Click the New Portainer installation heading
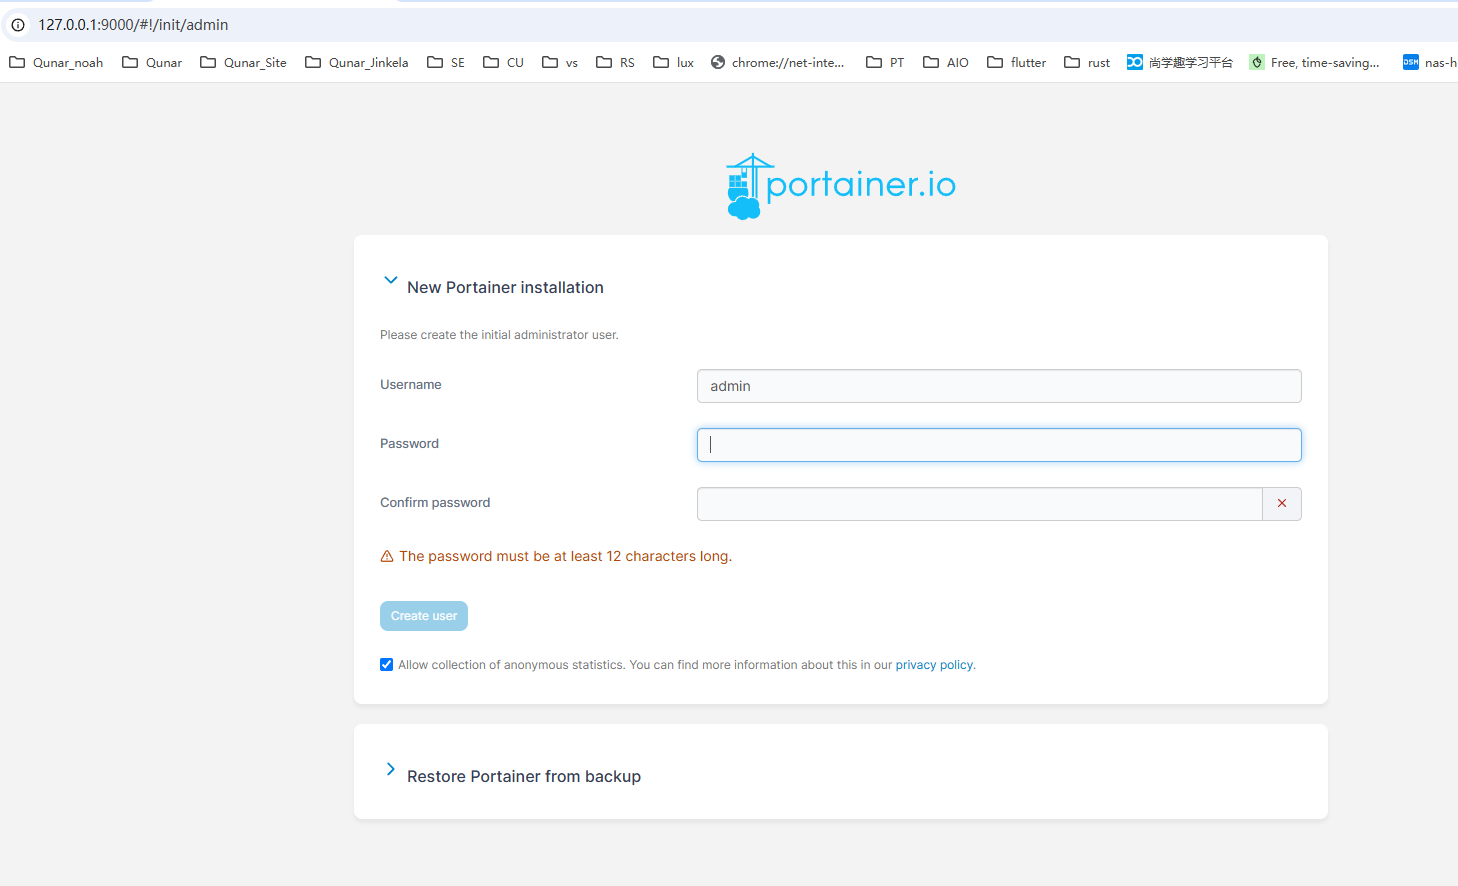Viewport: 1458px width, 886px height. pos(505,288)
